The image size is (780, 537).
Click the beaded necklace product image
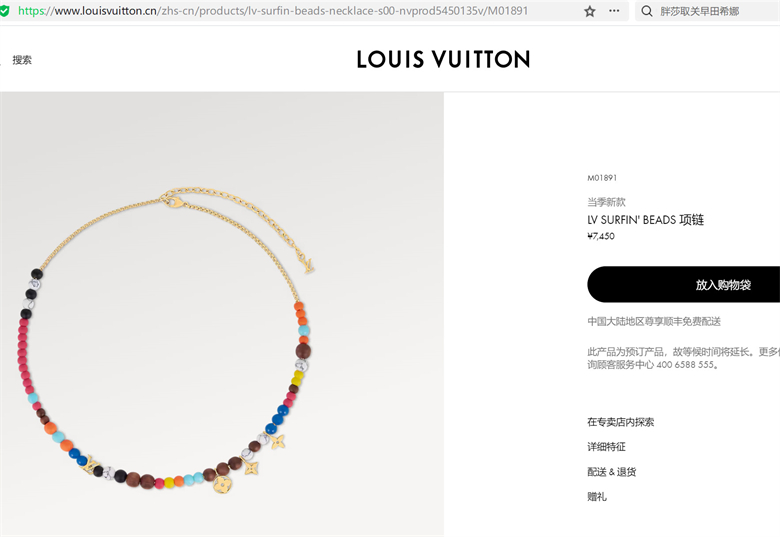221,314
